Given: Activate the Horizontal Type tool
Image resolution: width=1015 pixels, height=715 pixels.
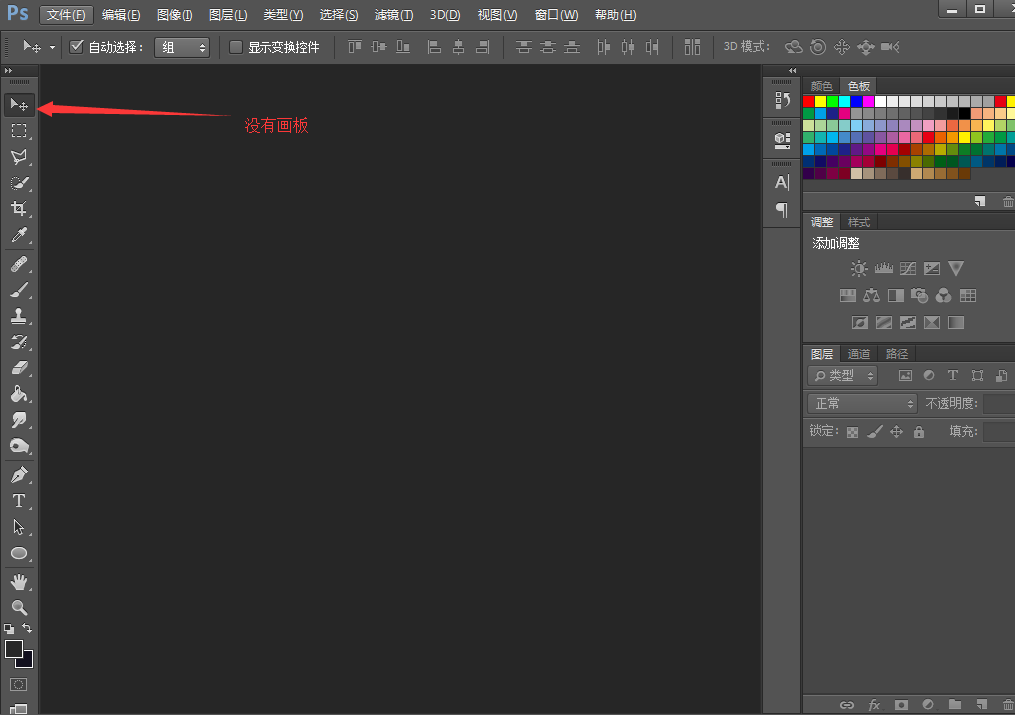Looking at the screenshot, I should click(19, 501).
